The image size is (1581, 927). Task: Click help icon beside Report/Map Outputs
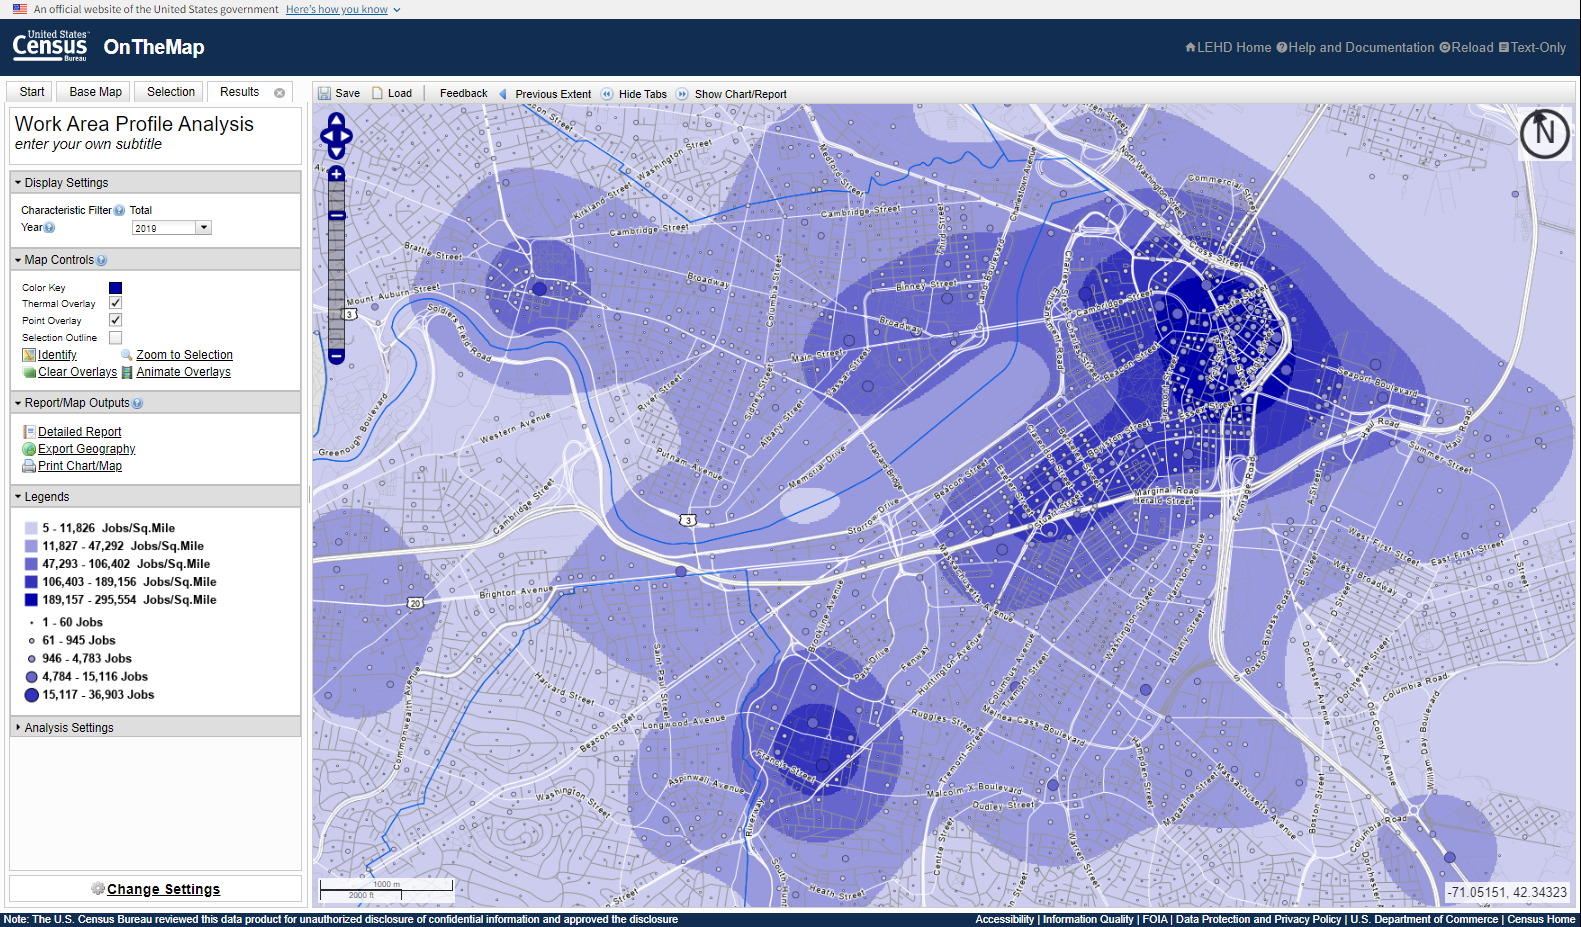(x=137, y=403)
